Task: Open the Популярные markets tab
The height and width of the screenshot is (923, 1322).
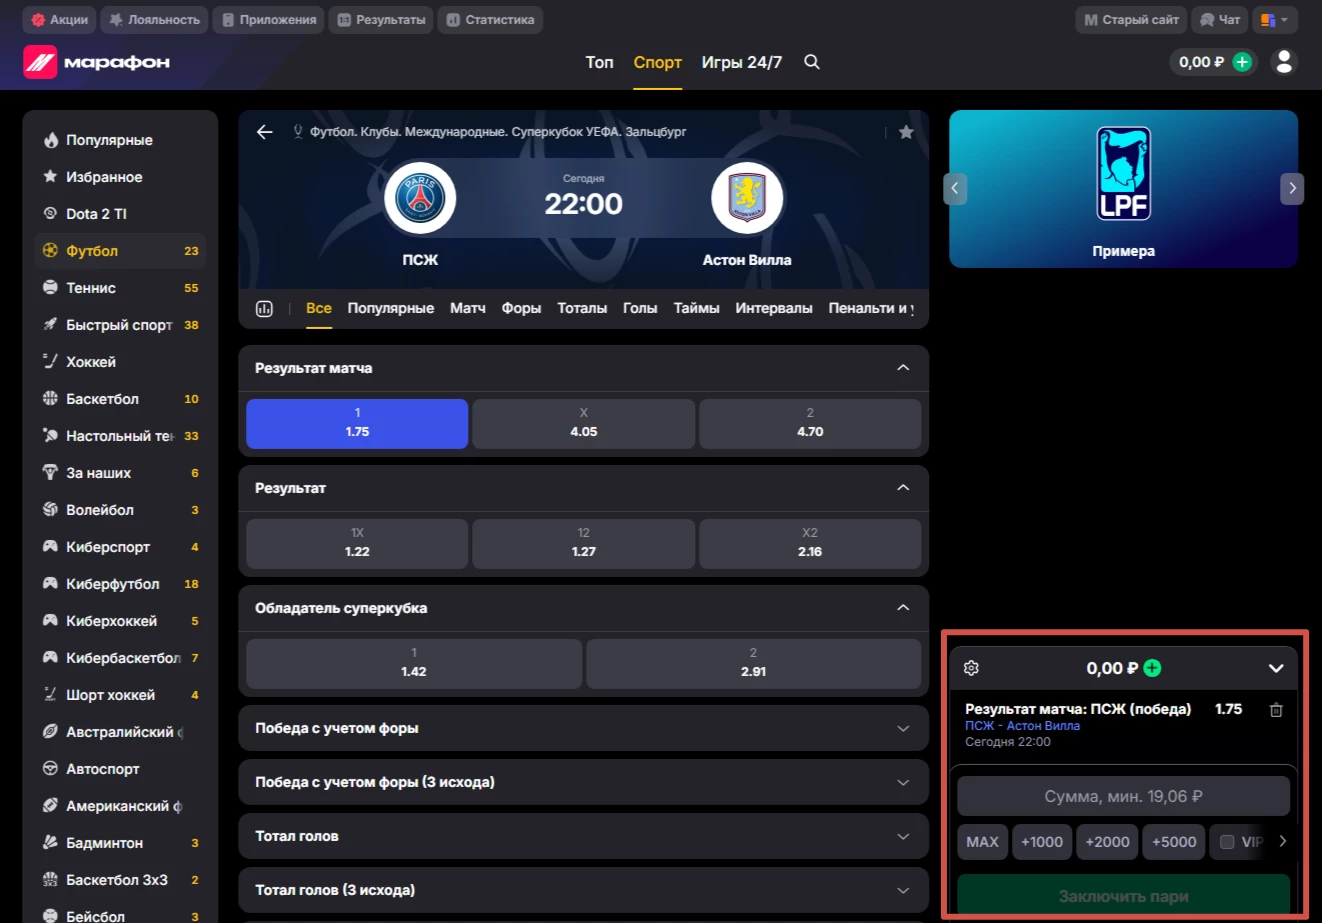Action: click(x=391, y=308)
